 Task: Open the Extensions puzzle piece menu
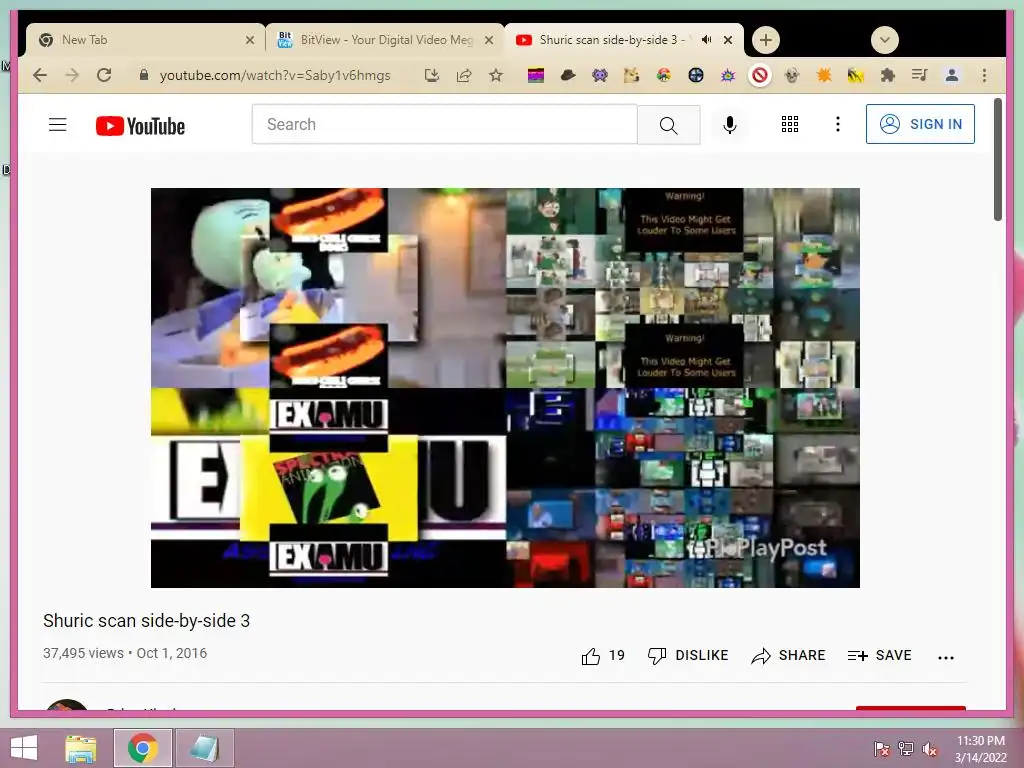click(888, 76)
